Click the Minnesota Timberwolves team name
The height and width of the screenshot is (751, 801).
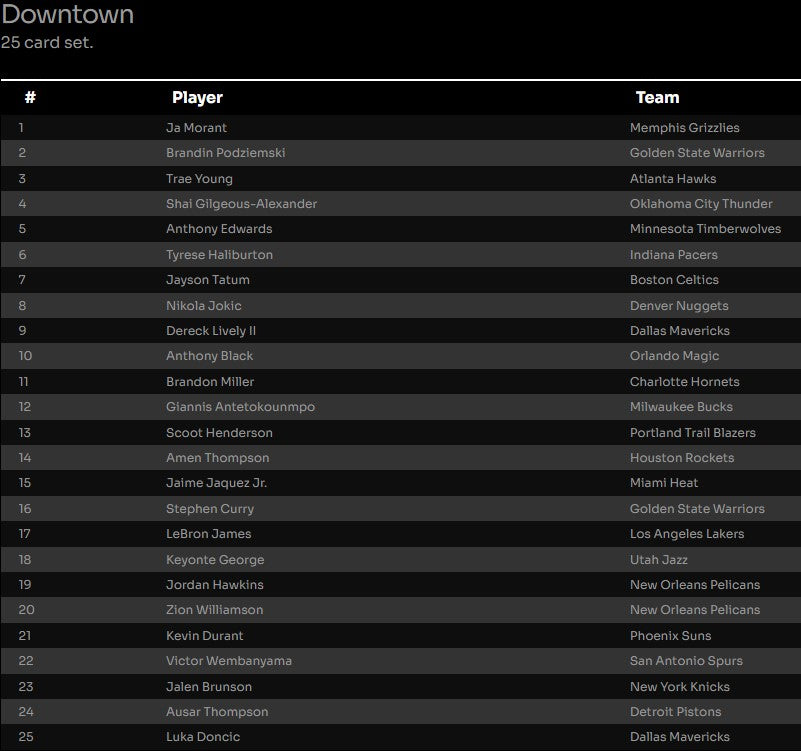coord(705,229)
